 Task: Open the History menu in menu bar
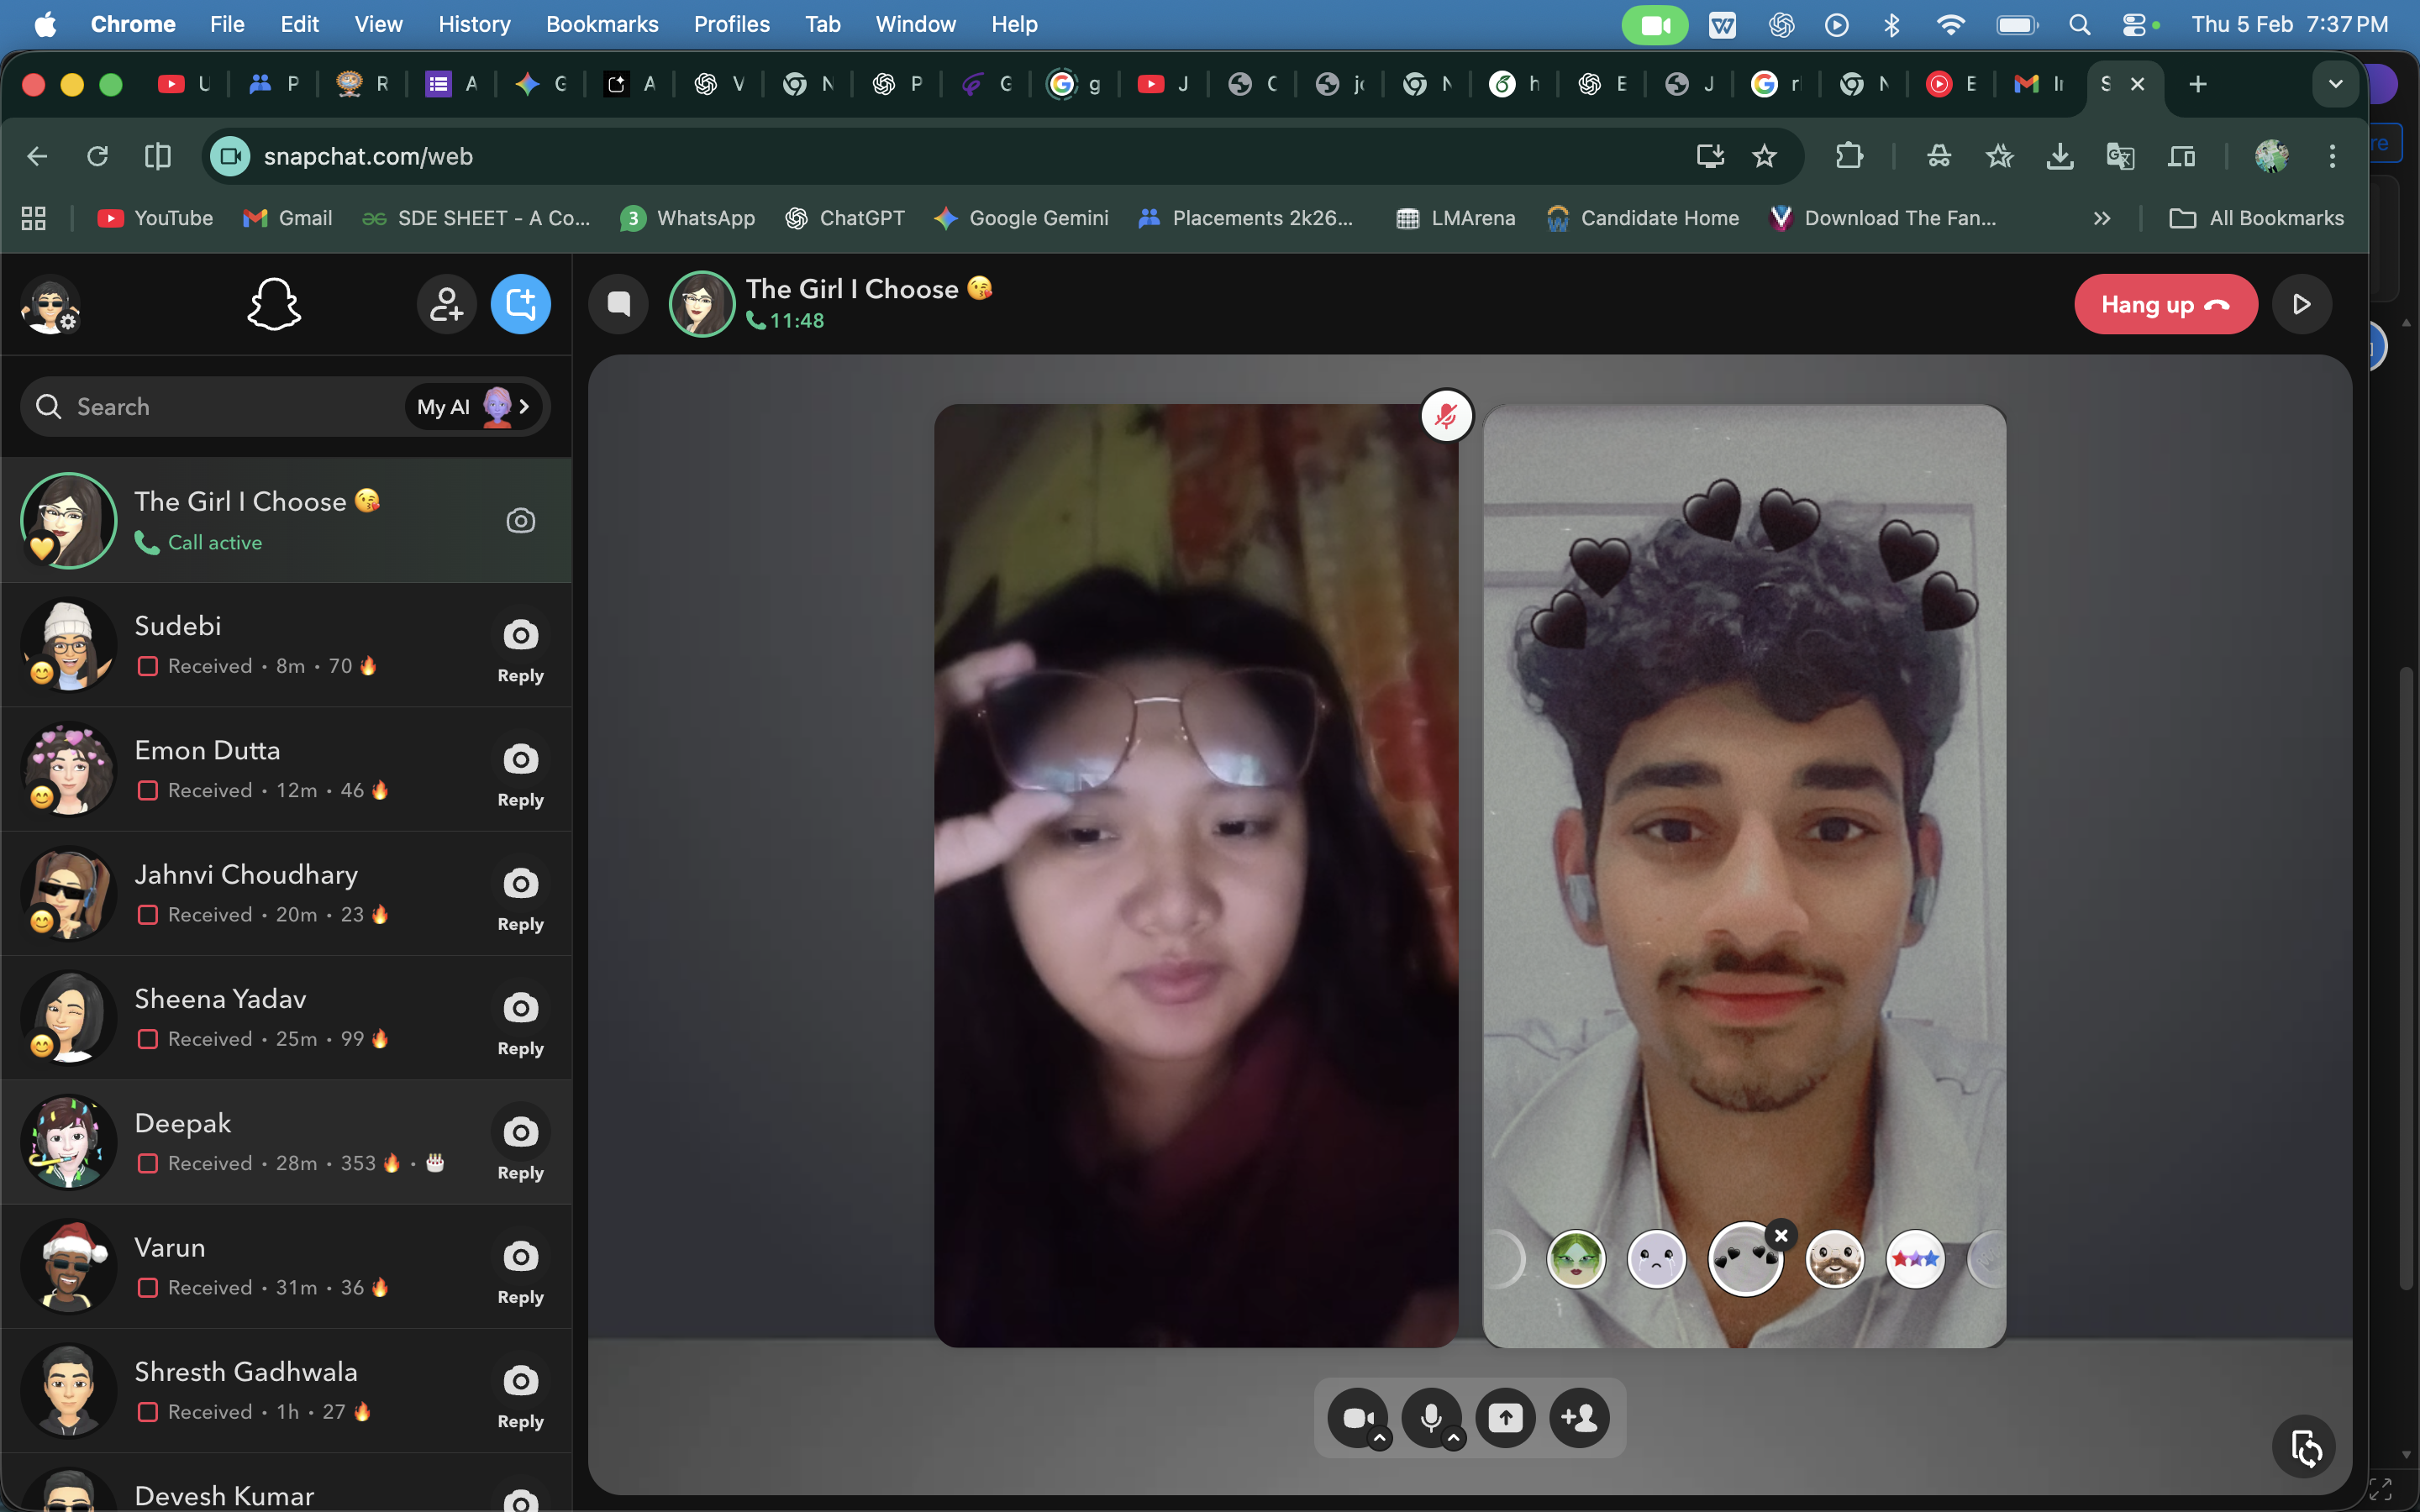pos(474,24)
